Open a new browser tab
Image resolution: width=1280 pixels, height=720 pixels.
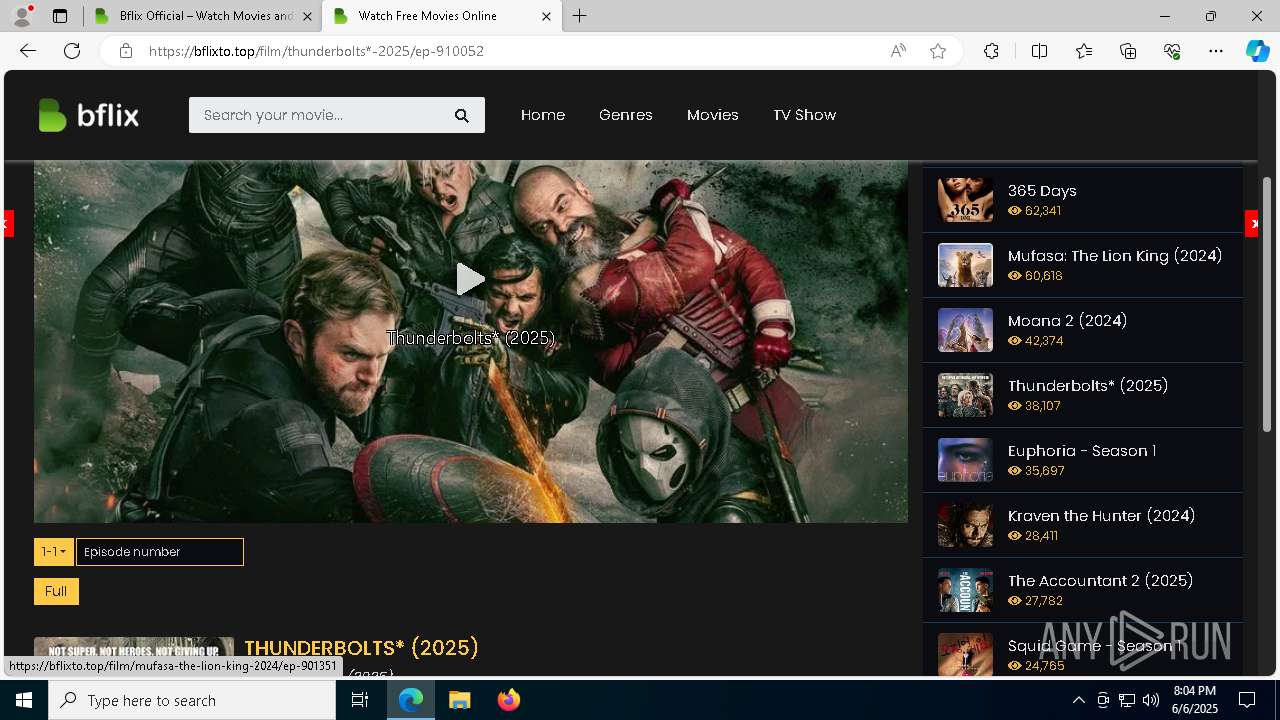(580, 16)
